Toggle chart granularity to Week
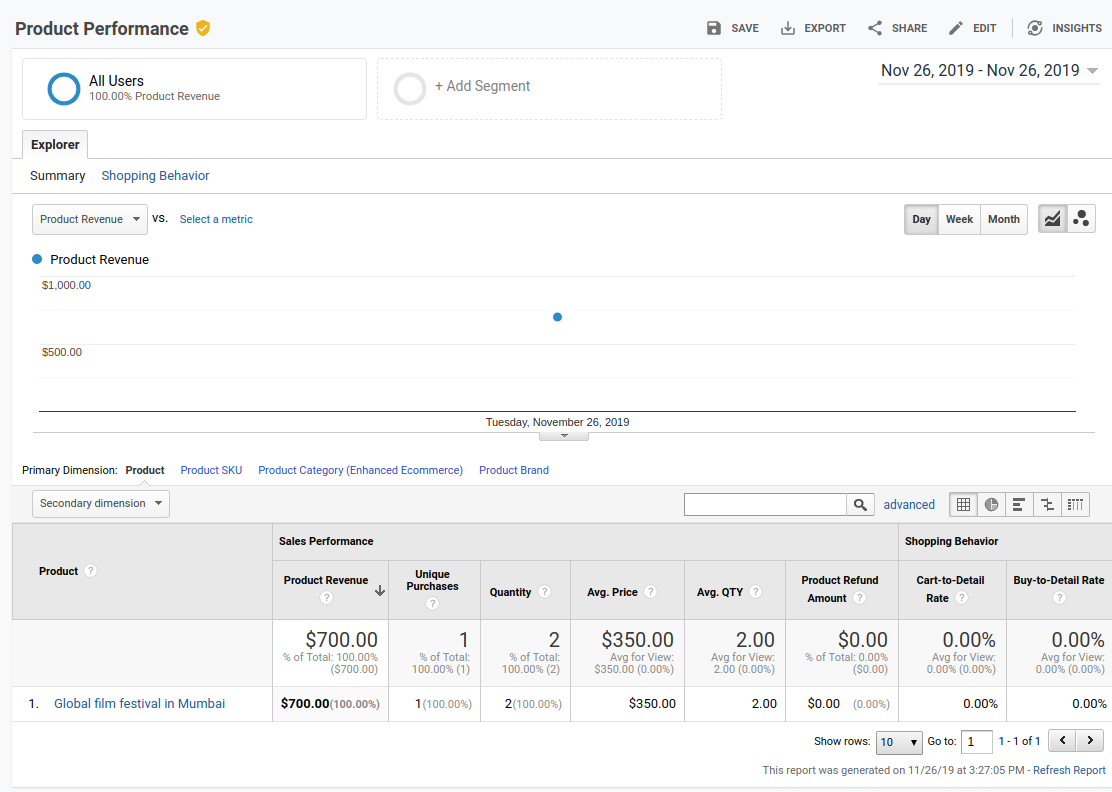The image size is (1112, 792). click(x=959, y=219)
